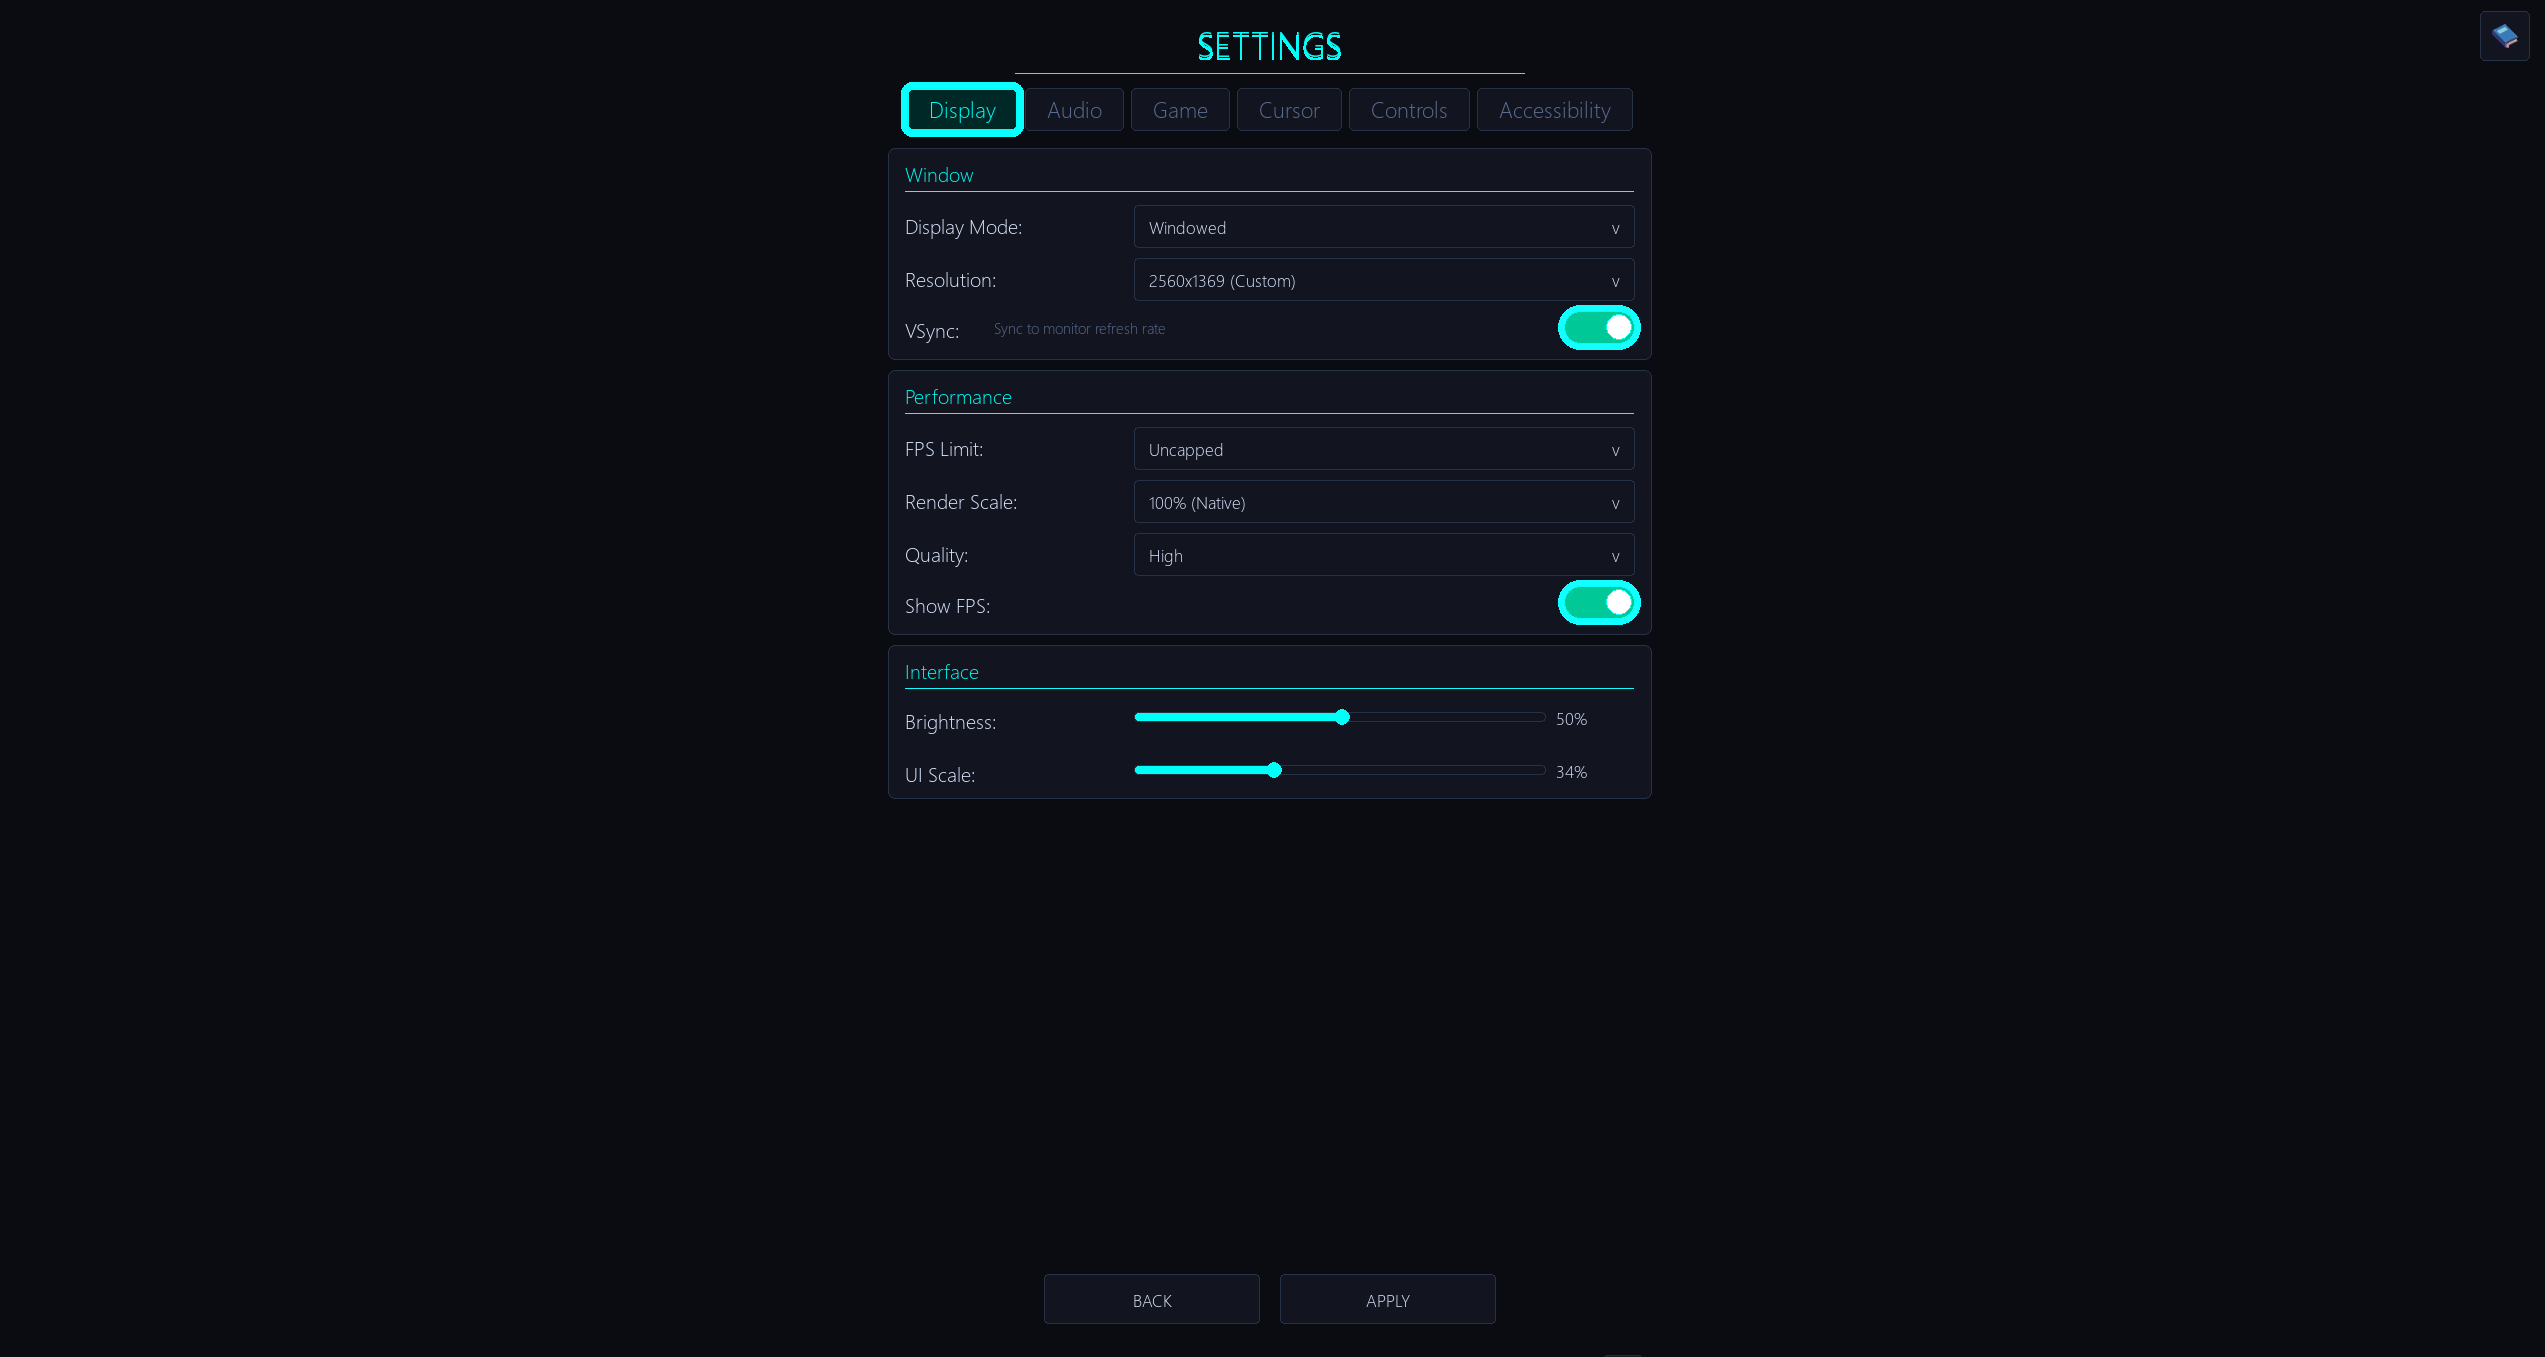Open the Accessibility tab

(1554, 110)
